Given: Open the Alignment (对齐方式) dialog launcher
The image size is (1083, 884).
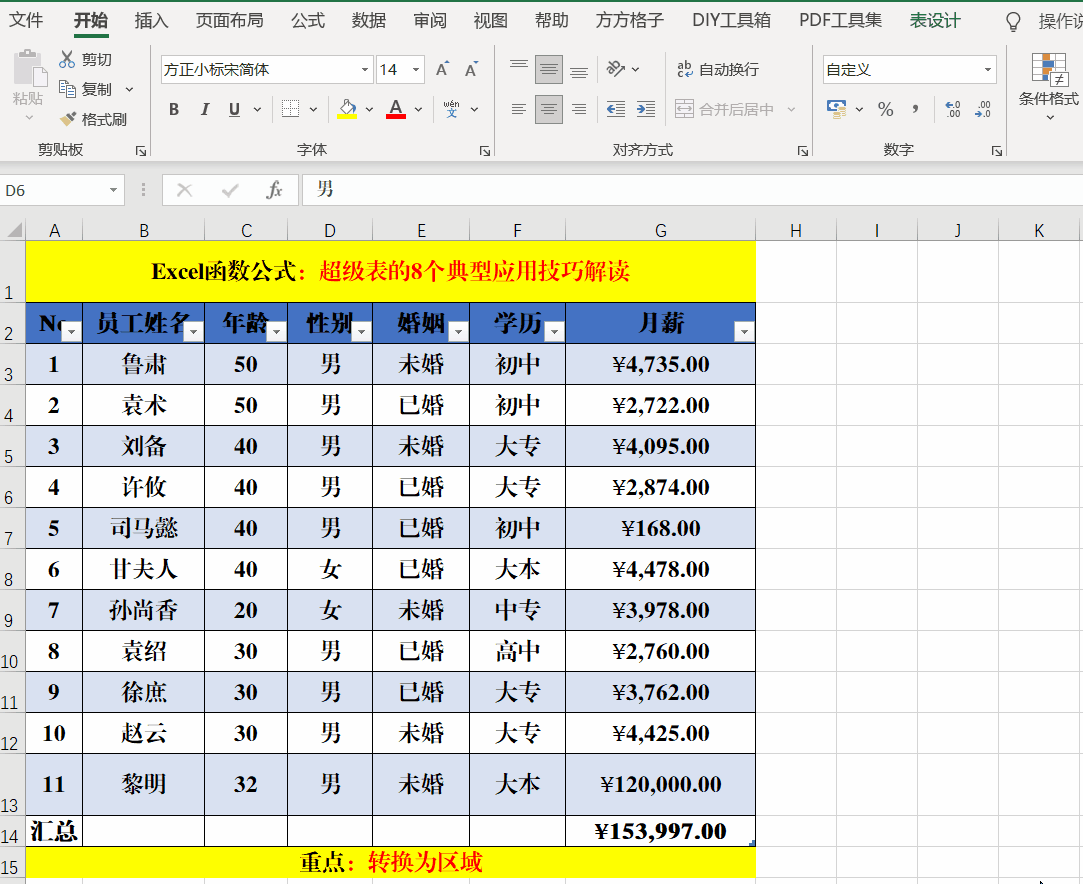Looking at the screenshot, I should 803,151.
